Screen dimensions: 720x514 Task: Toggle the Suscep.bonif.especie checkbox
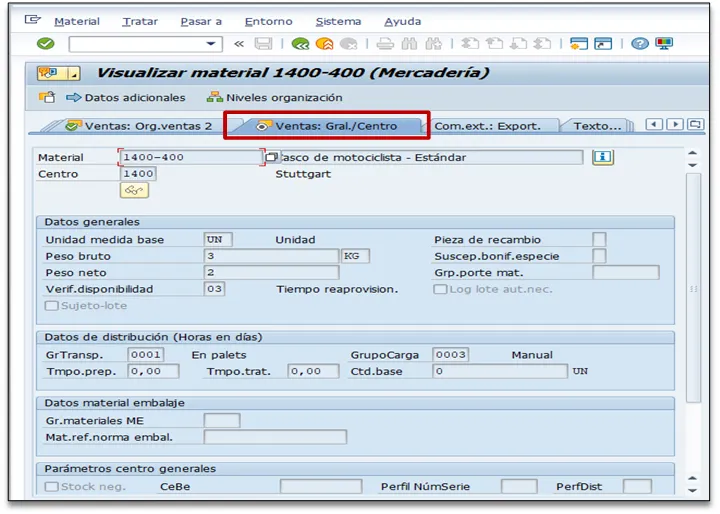pyautogui.click(x=599, y=256)
